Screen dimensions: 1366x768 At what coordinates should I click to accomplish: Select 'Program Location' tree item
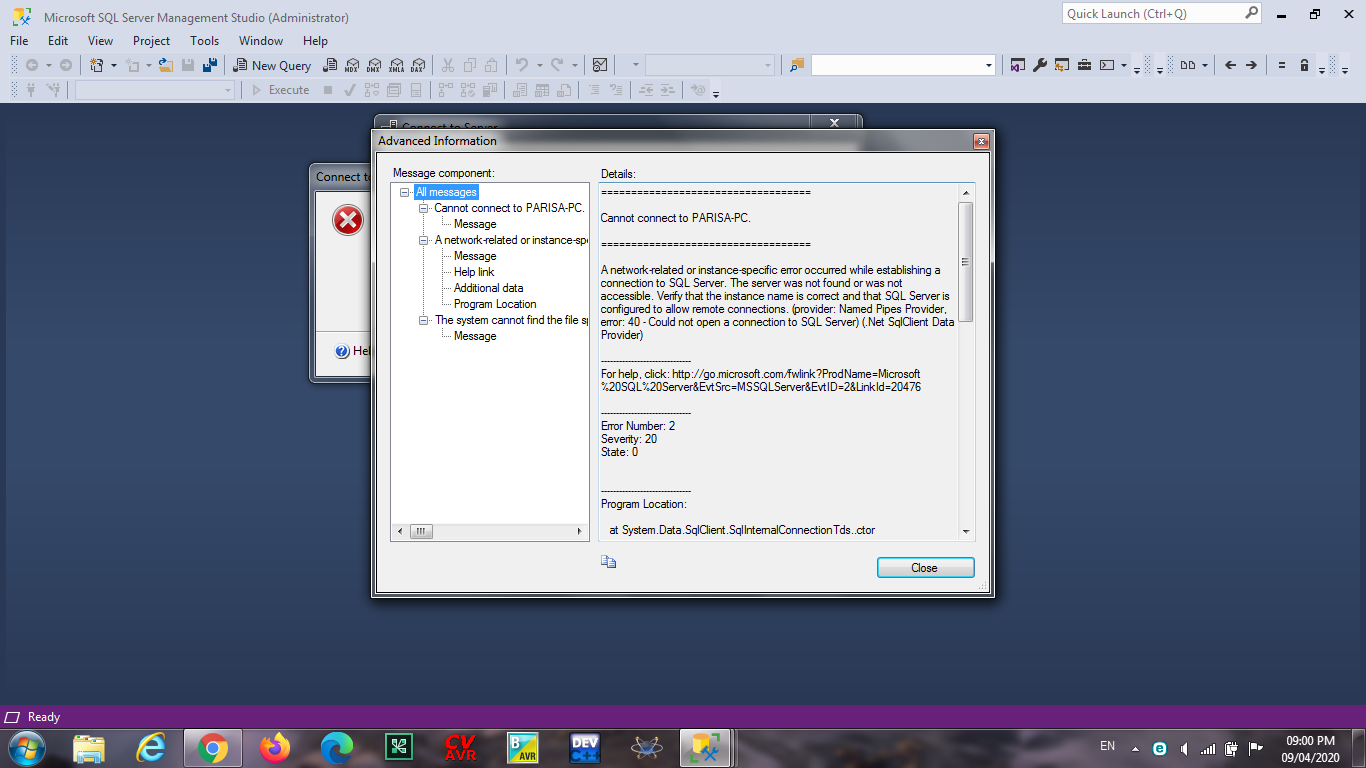tap(495, 304)
